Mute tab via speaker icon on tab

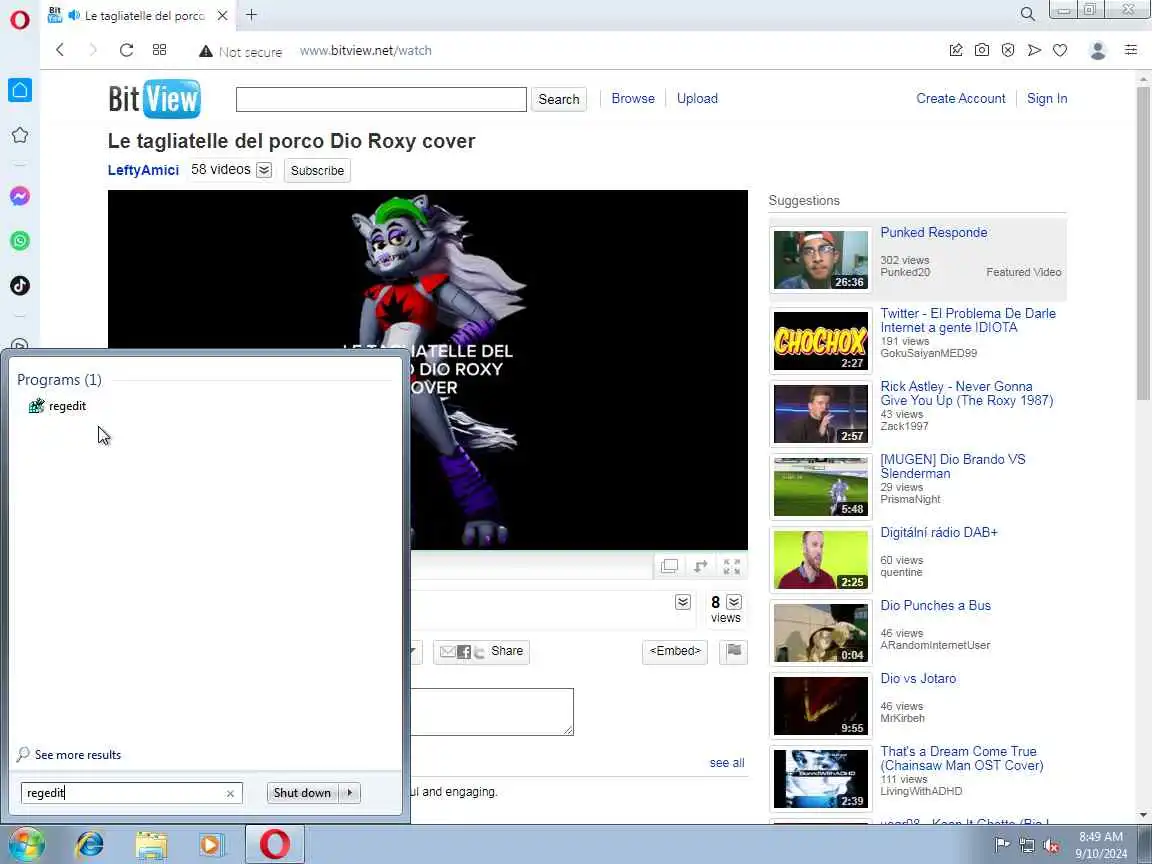click(73, 15)
